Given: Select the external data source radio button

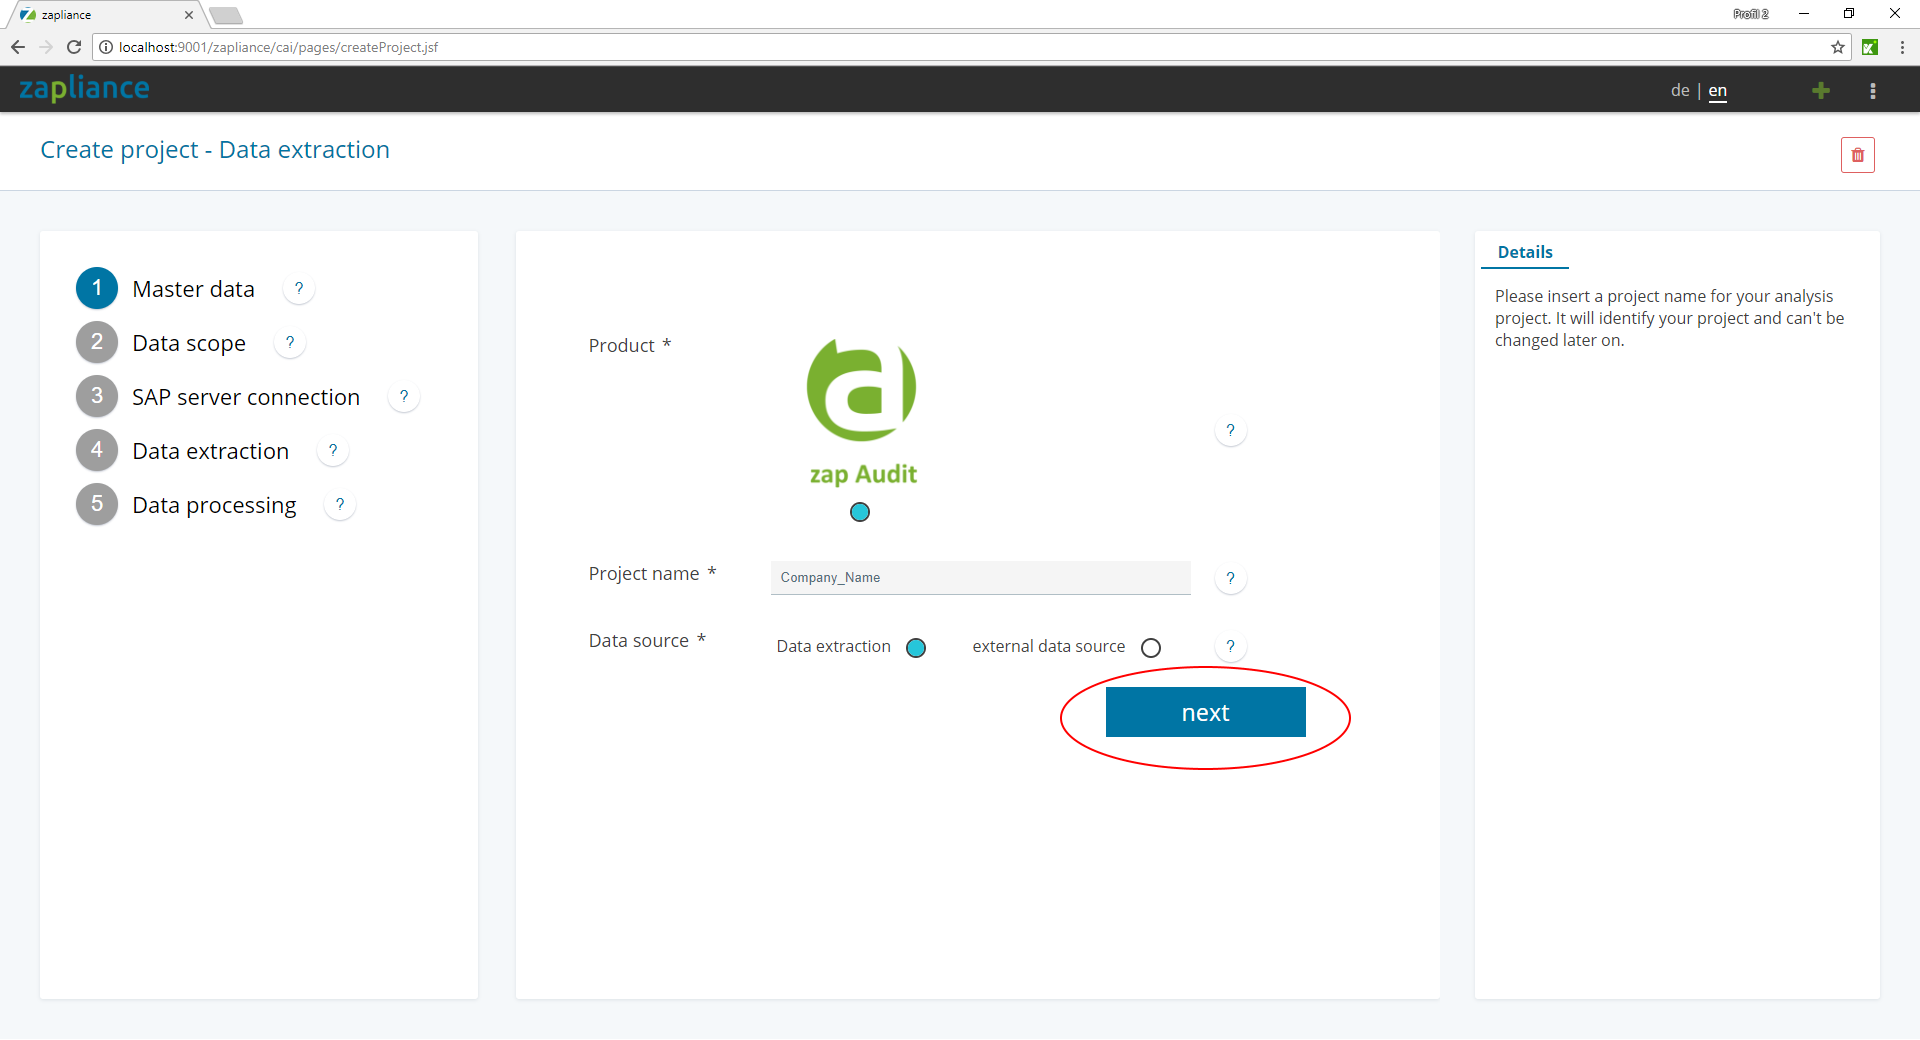Looking at the screenshot, I should (1151, 648).
